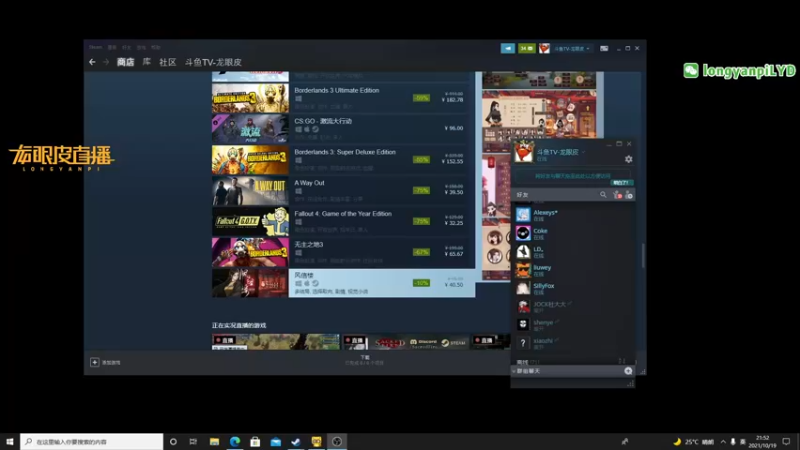Click the Add a Game button label
This screenshot has width=800, height=450.
(111, 363)
